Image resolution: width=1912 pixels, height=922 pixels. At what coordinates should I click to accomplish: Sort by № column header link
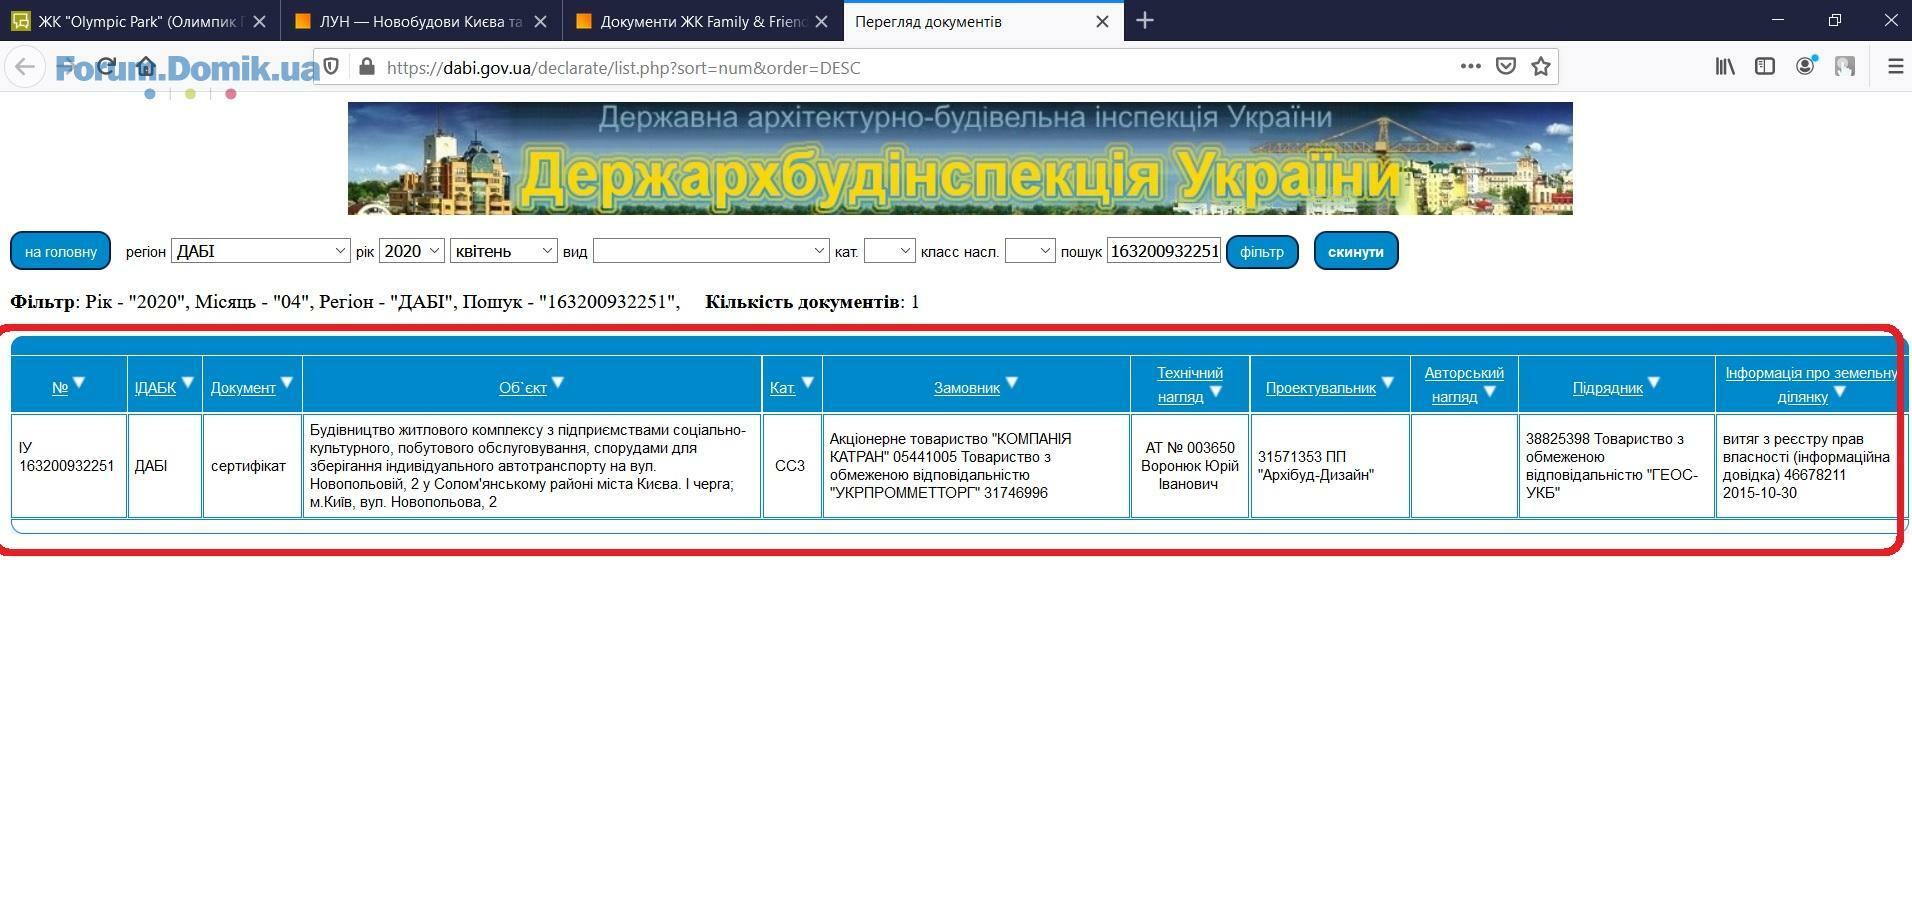(60, 388)
